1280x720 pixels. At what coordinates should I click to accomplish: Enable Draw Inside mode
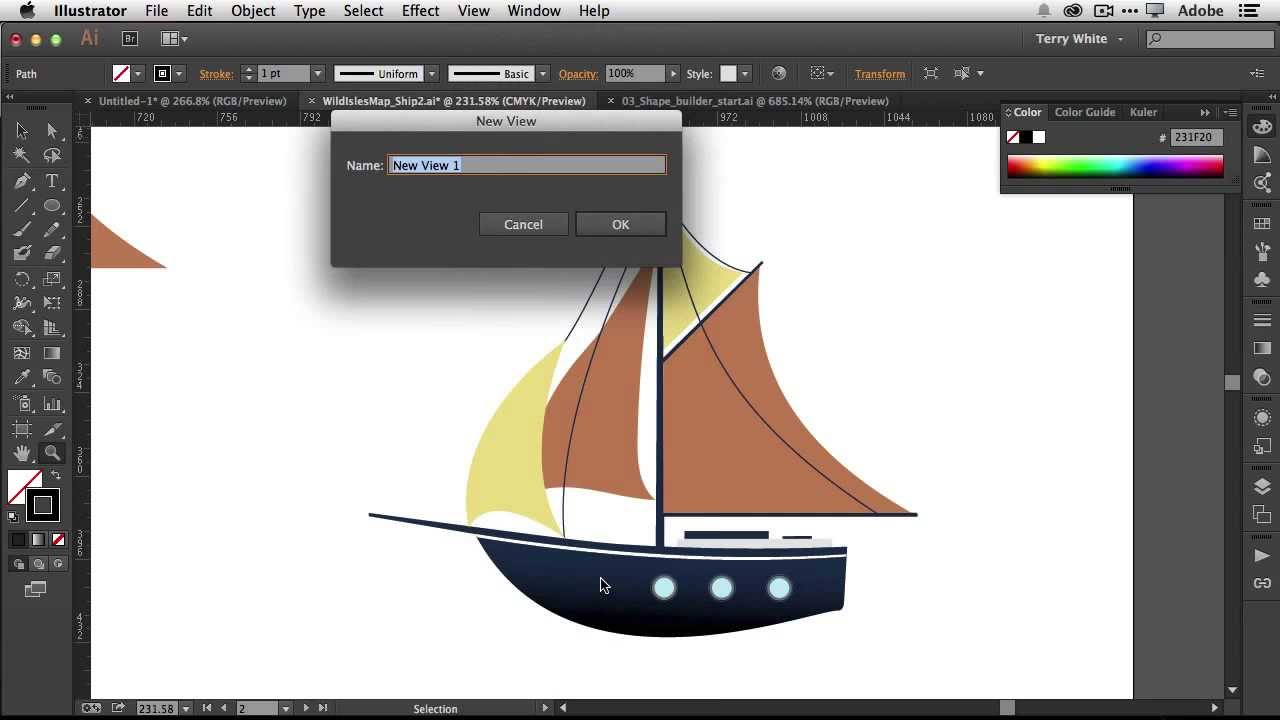[58, 564]
